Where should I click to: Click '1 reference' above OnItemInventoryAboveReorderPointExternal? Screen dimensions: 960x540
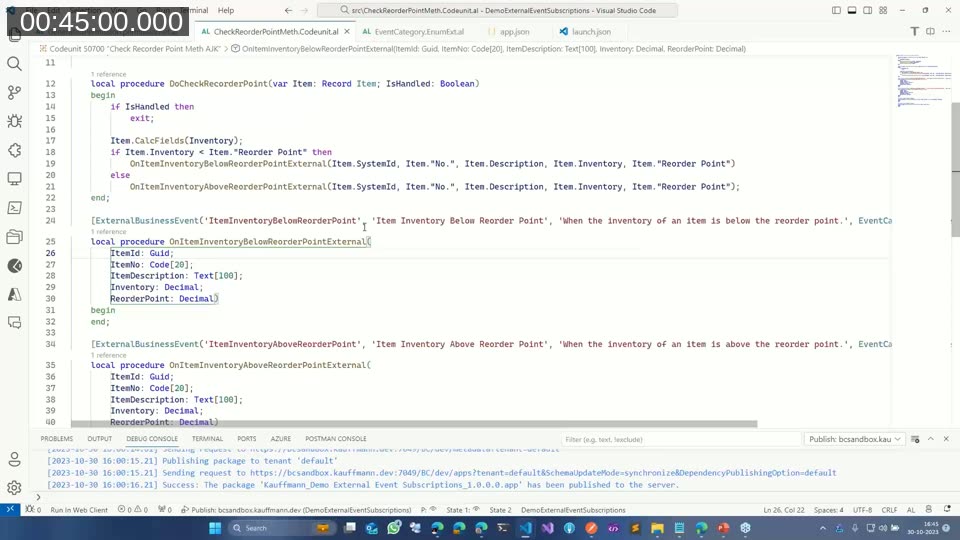[x=108, y=355]
